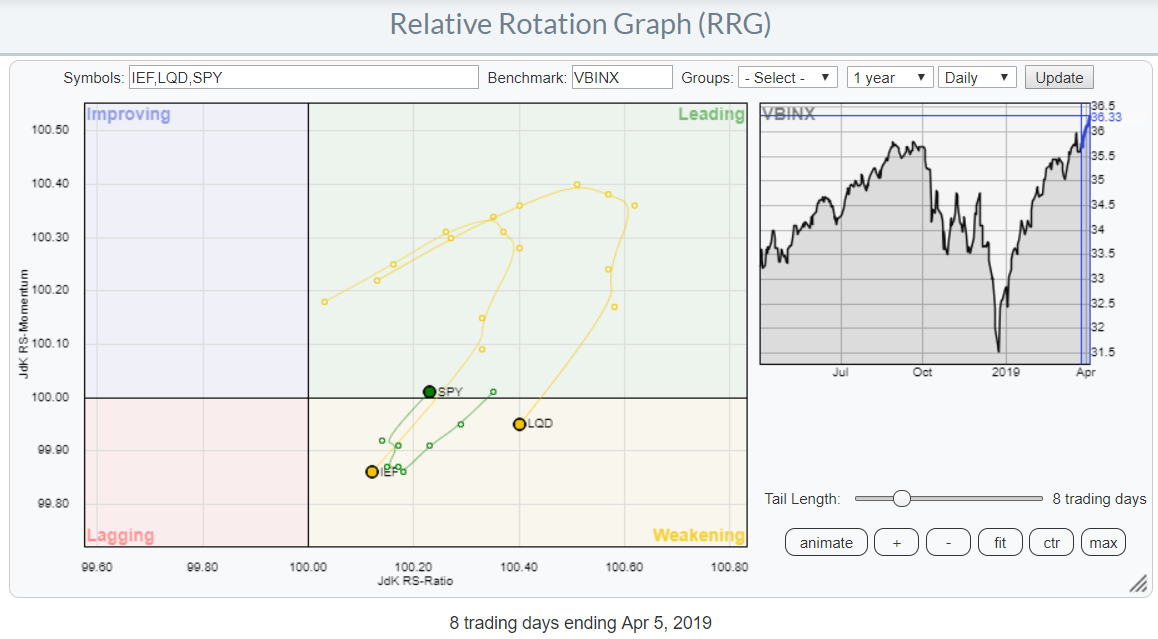This screenshot has width=1158, height=639.
Task: Open the Groups select dropdown
Action: [787, 78]
